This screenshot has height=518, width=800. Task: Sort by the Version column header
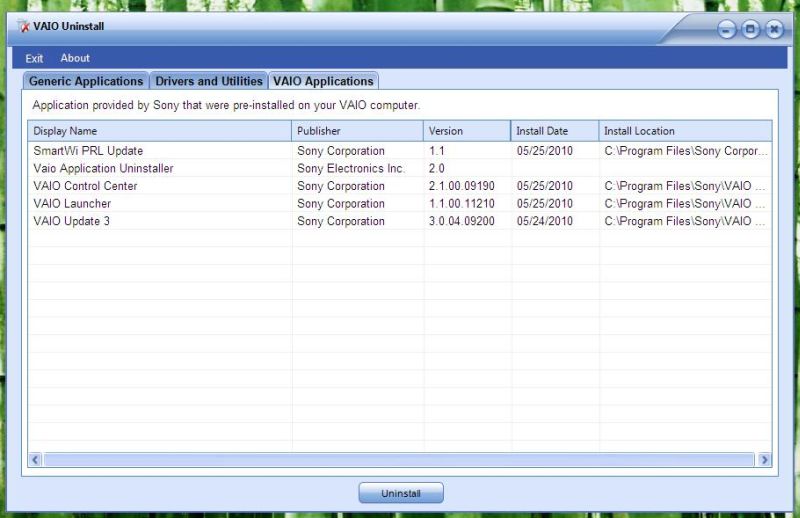pos(467,131)
